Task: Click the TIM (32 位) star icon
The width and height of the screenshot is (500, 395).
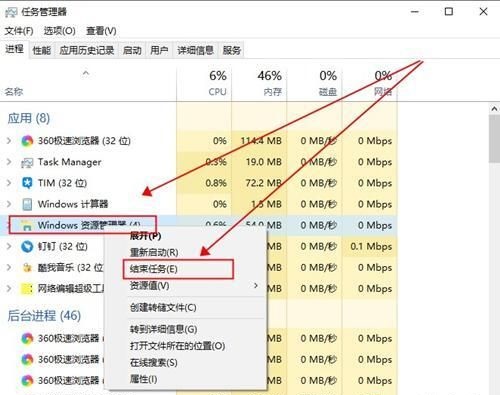Action: tap(27, 183)
